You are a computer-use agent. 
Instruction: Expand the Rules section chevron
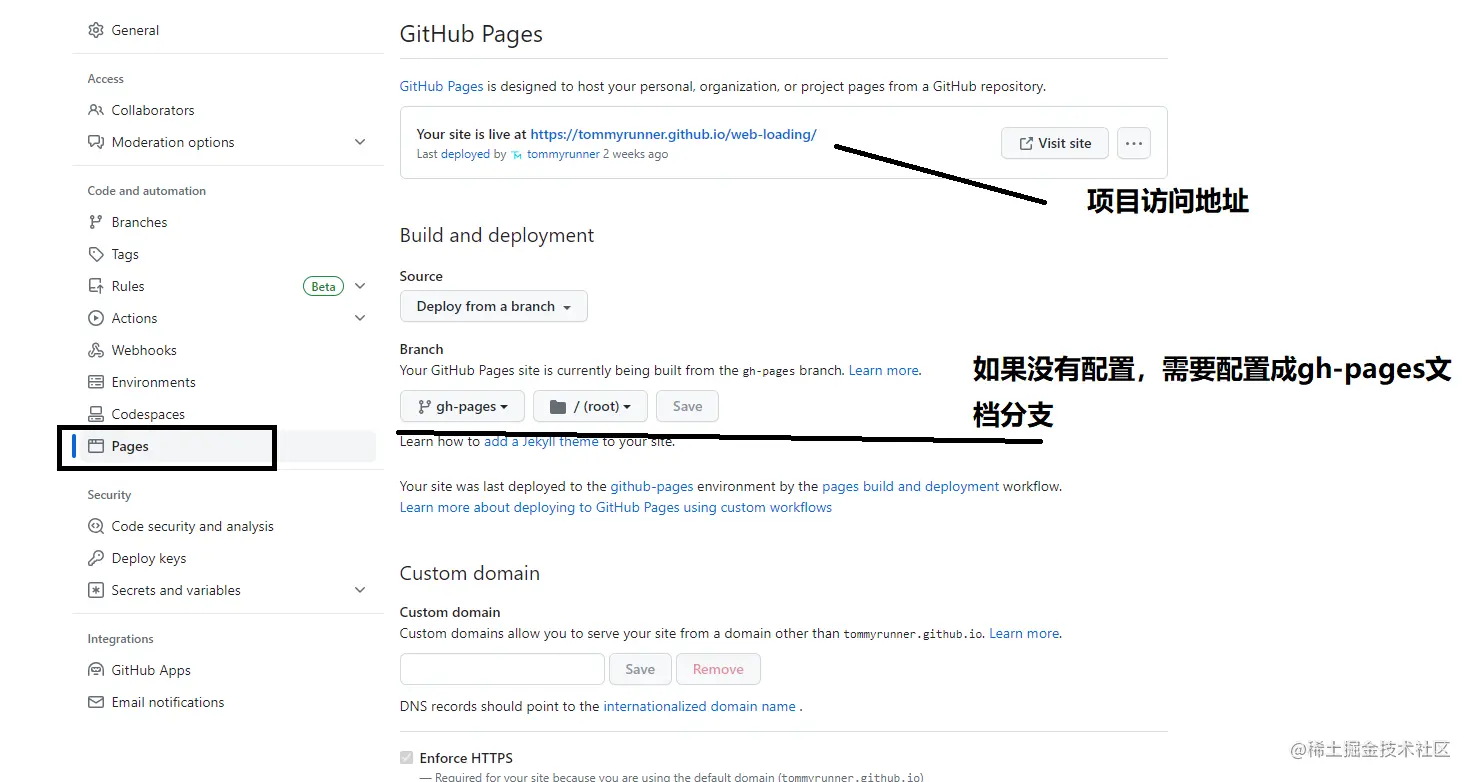tap(360, 286)
